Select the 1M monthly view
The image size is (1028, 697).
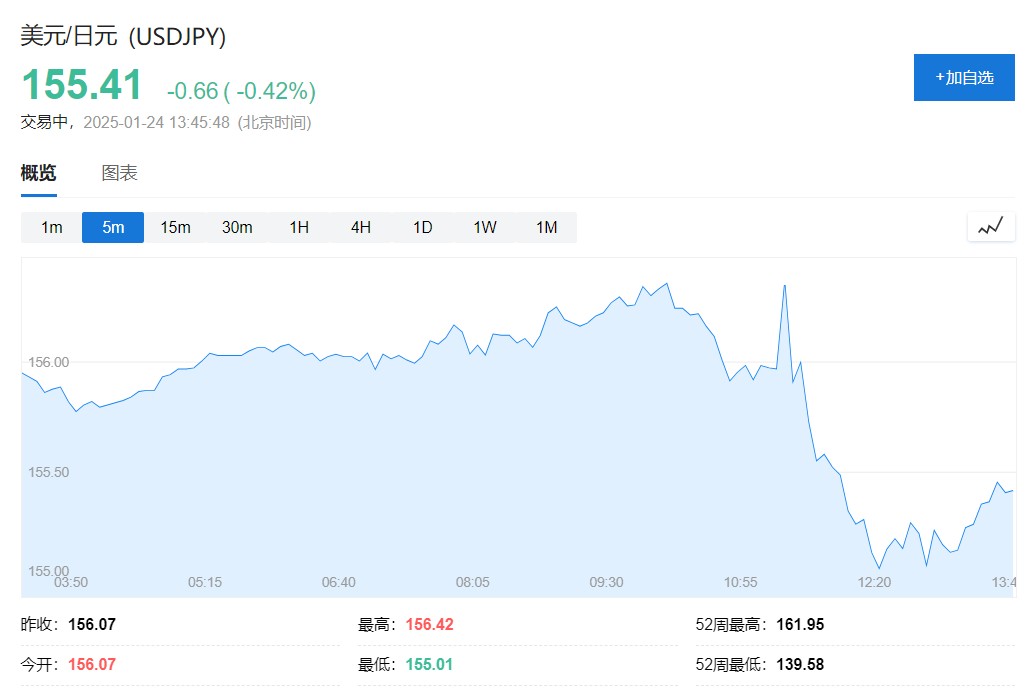546,228
